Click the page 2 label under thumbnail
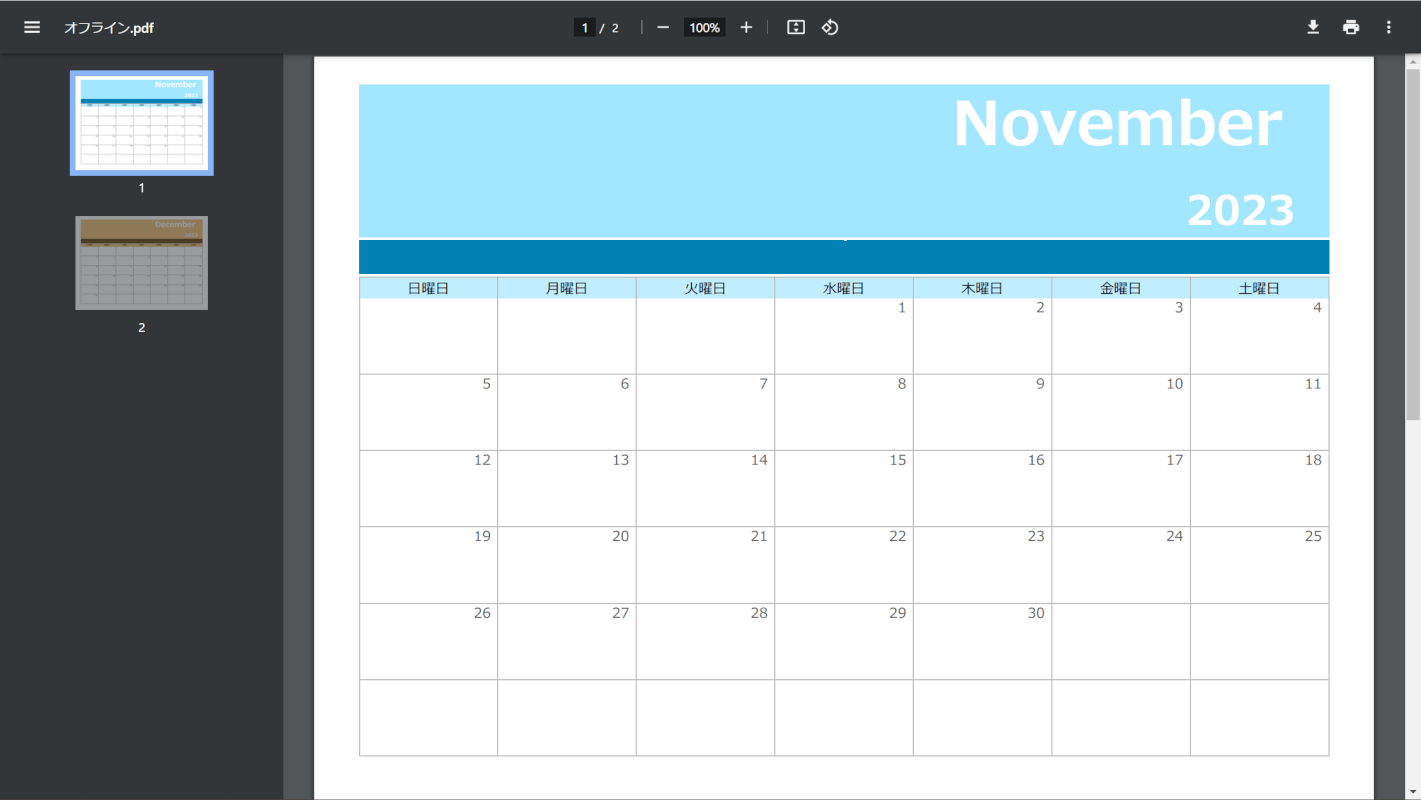 point(142,328)
